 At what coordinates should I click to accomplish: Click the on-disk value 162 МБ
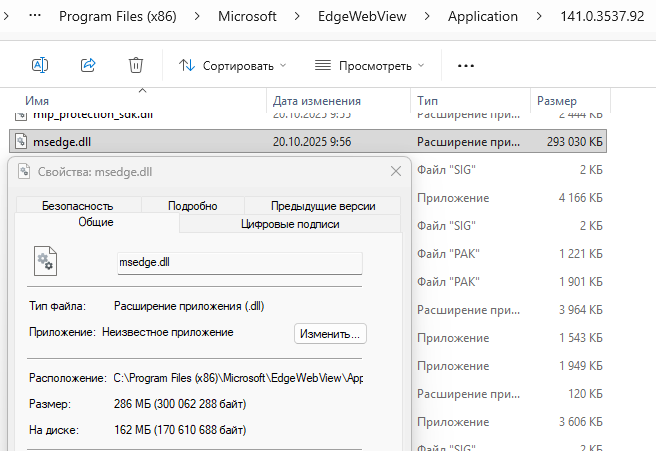click(180, 430)
